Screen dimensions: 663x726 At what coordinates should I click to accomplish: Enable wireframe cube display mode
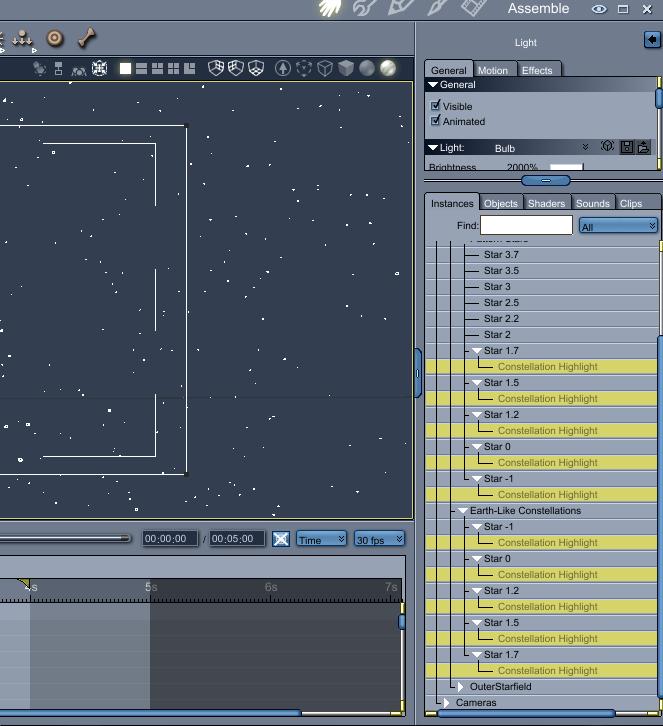325,69
